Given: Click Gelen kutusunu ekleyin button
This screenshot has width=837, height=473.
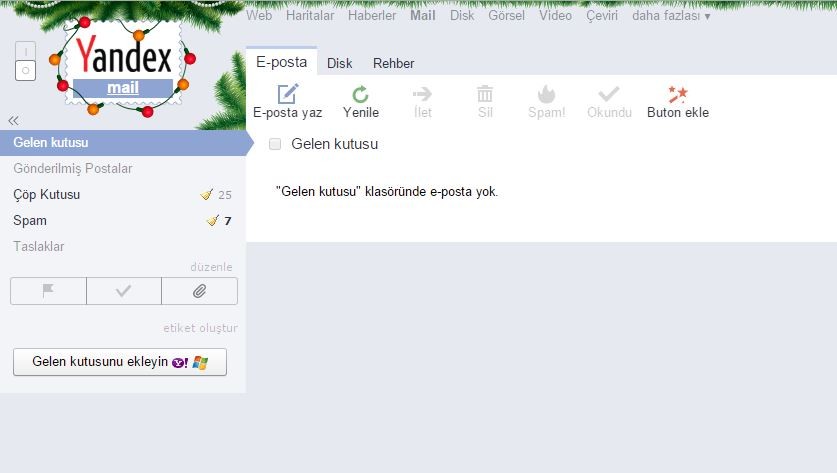Looking at the screenshot, I should (120, 362).
